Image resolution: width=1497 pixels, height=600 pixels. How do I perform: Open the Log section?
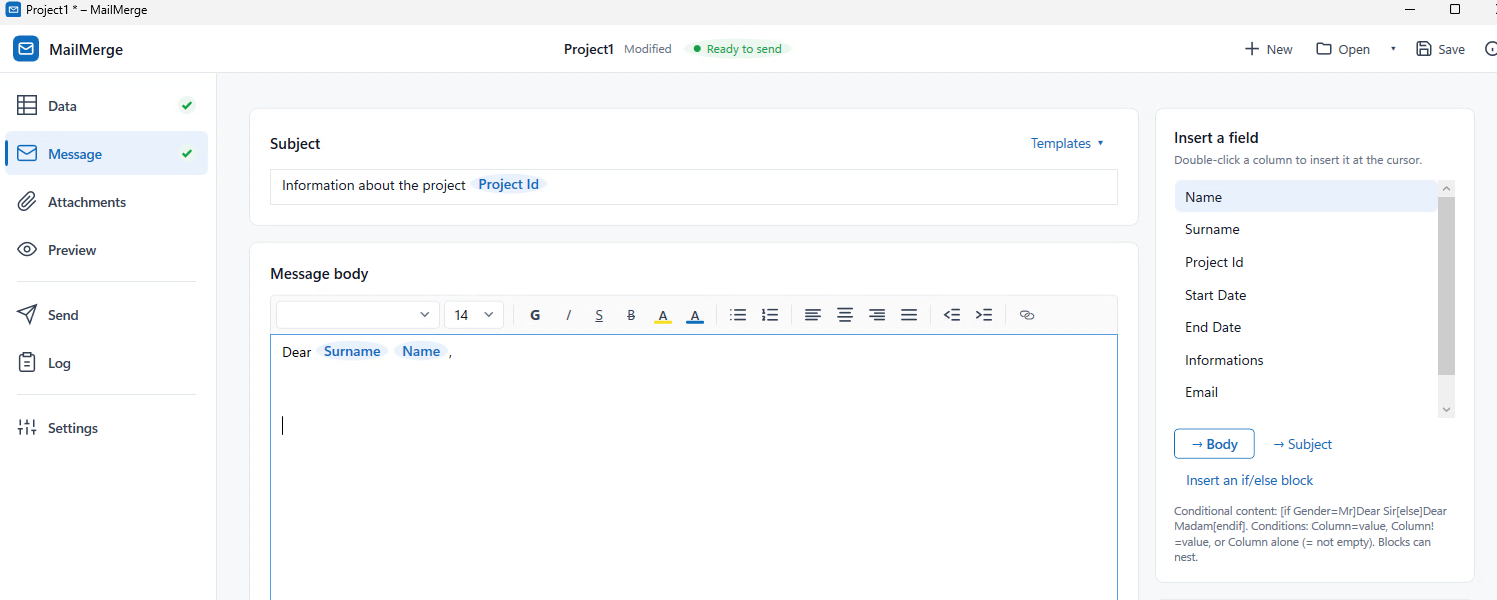click(107, 363)
